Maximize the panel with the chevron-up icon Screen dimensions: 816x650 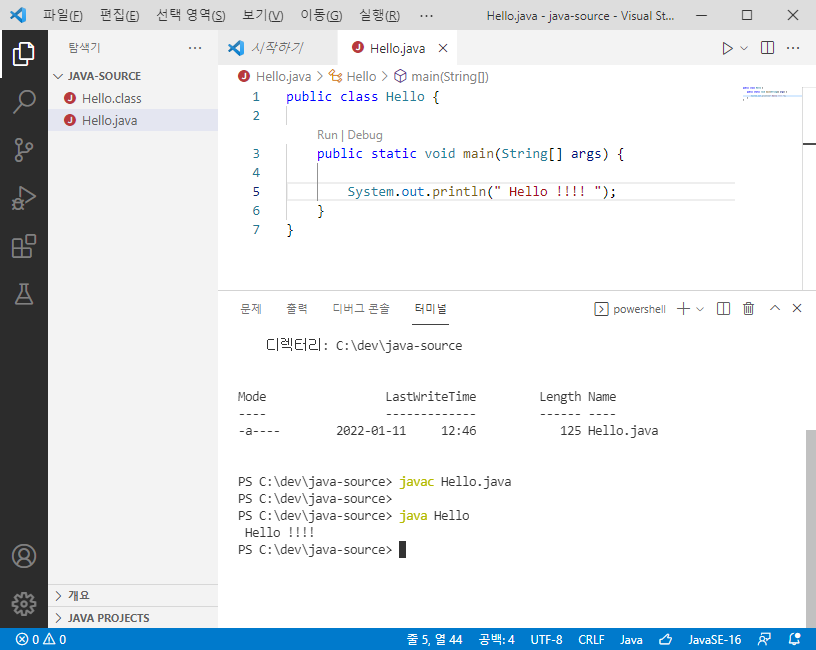[775, 308]
